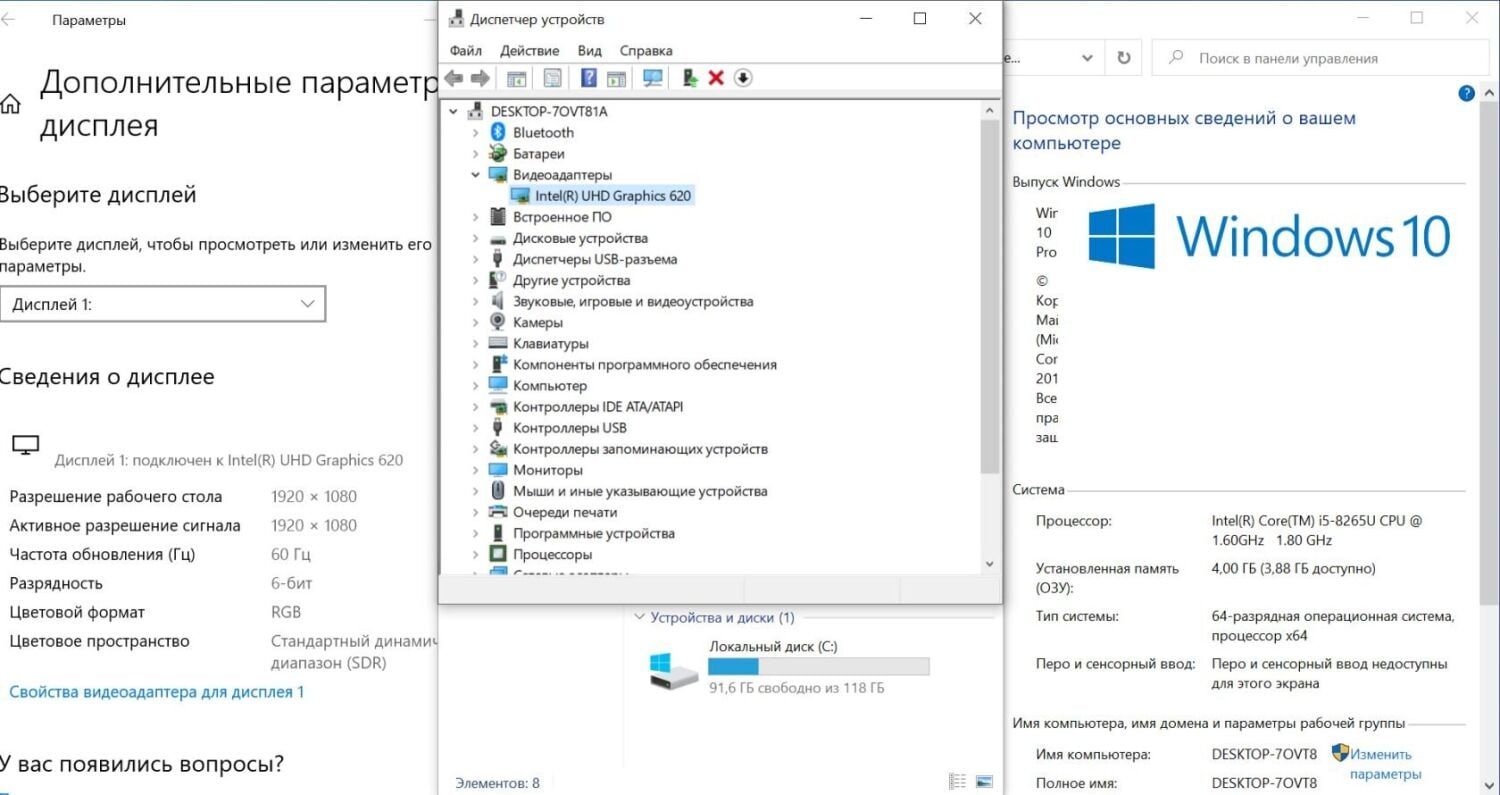Click the scan for hardware changes toolbar icon
The height and width of the screenshot is (795, 1500).
[x=653, y=78]
